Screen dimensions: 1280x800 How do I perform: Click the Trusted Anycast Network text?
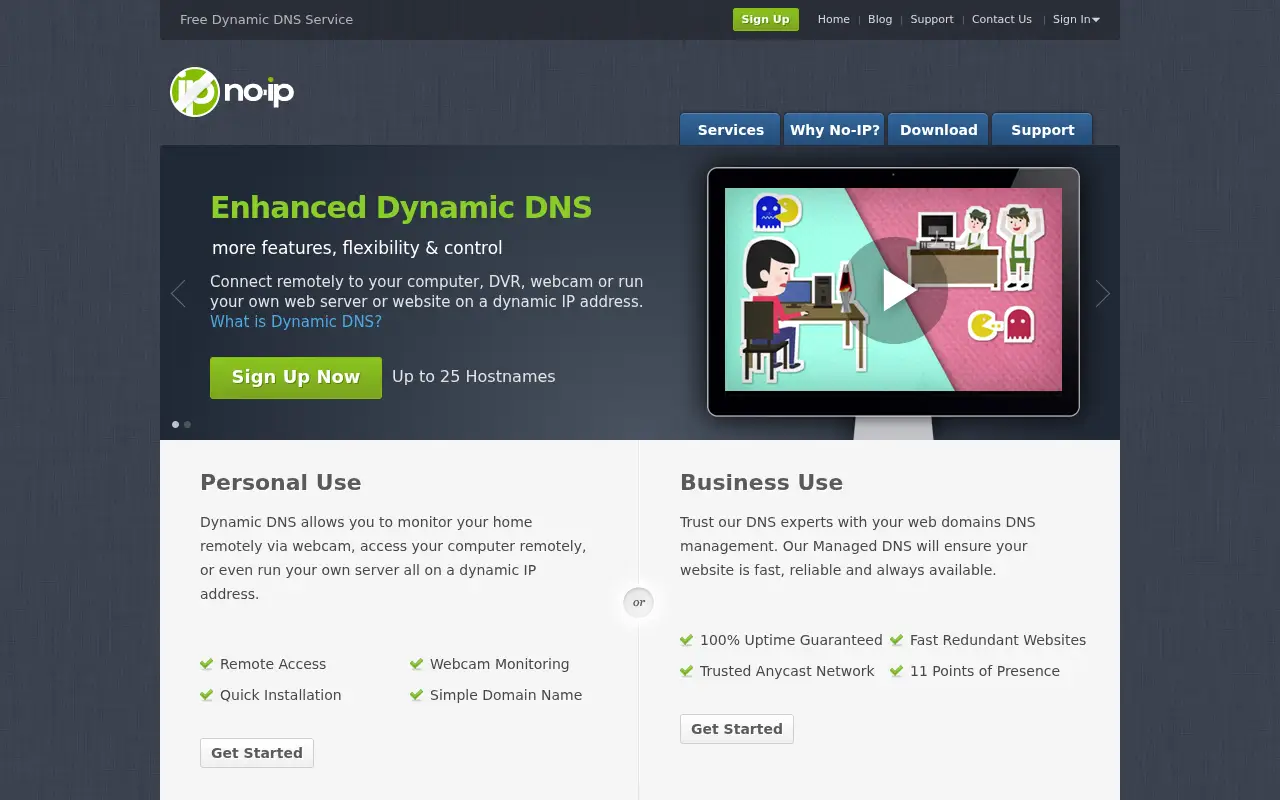pyautogui.click(x=787, y=671)
